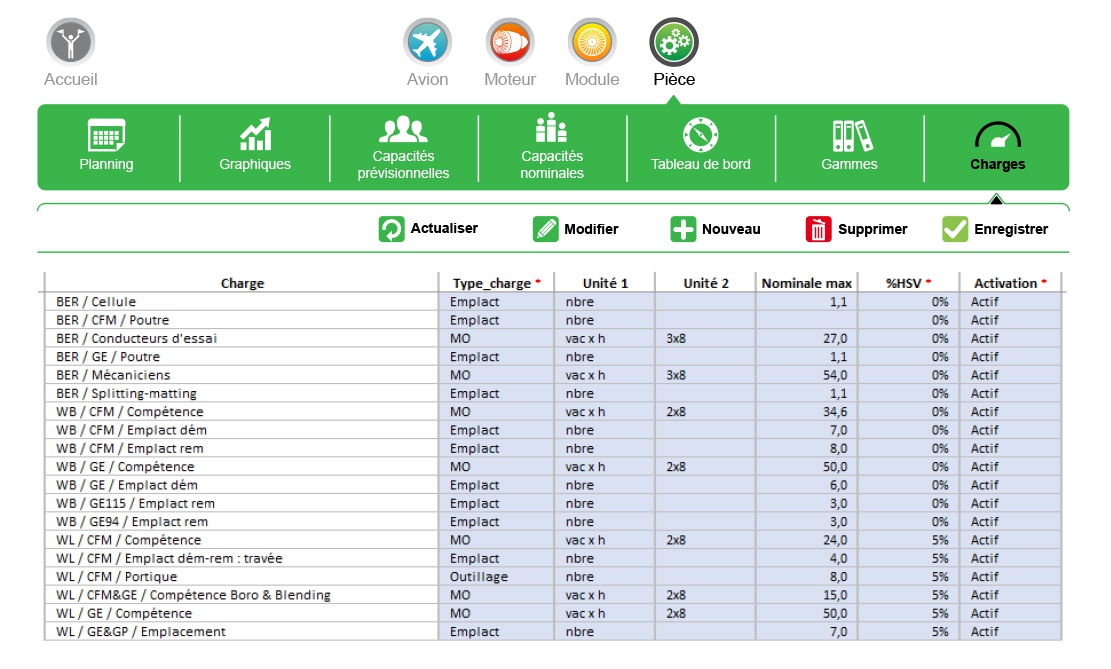Click the Accueil home icon
This screenshot has width=1111, height=669.
coord(71,42)
